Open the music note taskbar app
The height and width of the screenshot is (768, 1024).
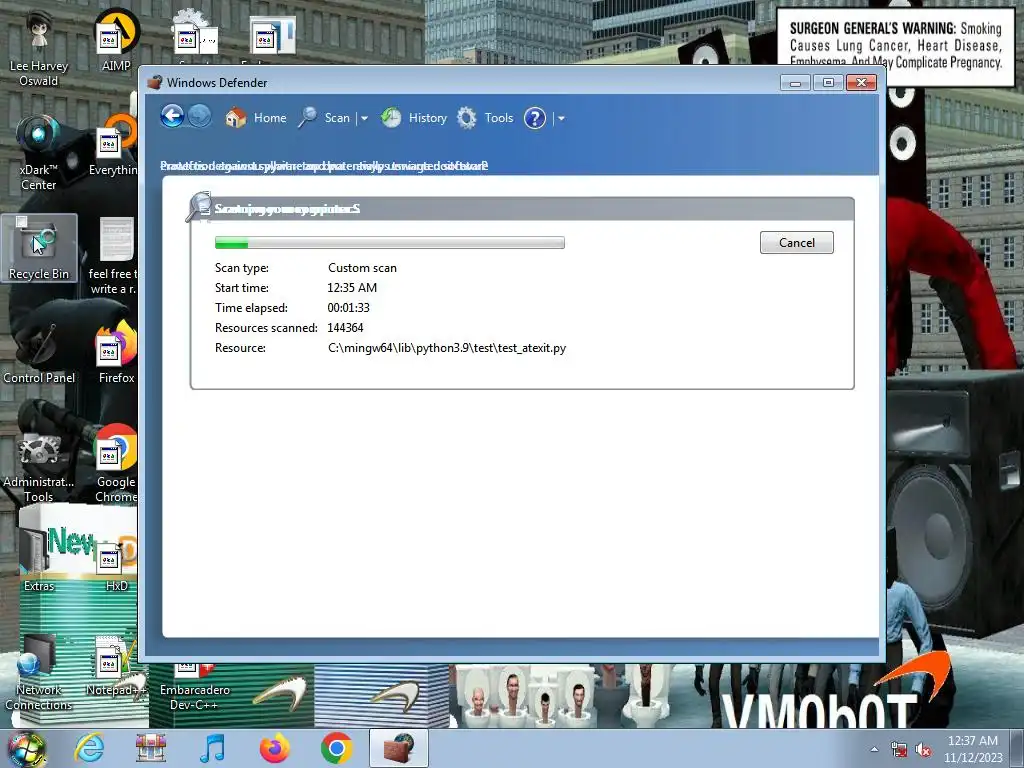(212, 748)
